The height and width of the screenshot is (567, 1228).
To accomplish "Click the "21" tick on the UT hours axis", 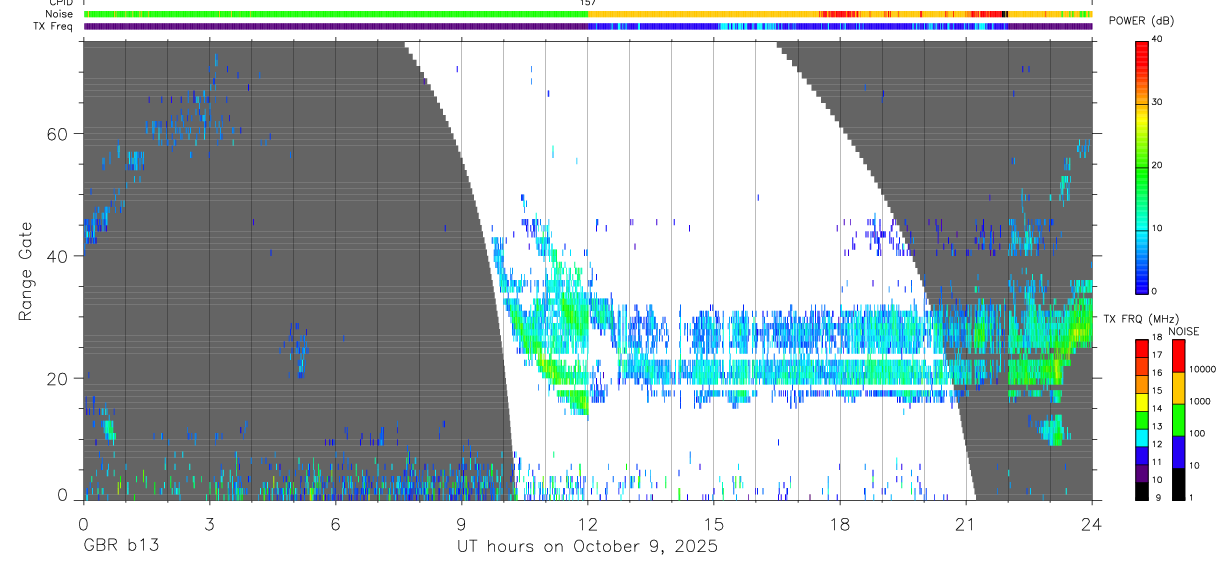I will click(x=965, y=523).
